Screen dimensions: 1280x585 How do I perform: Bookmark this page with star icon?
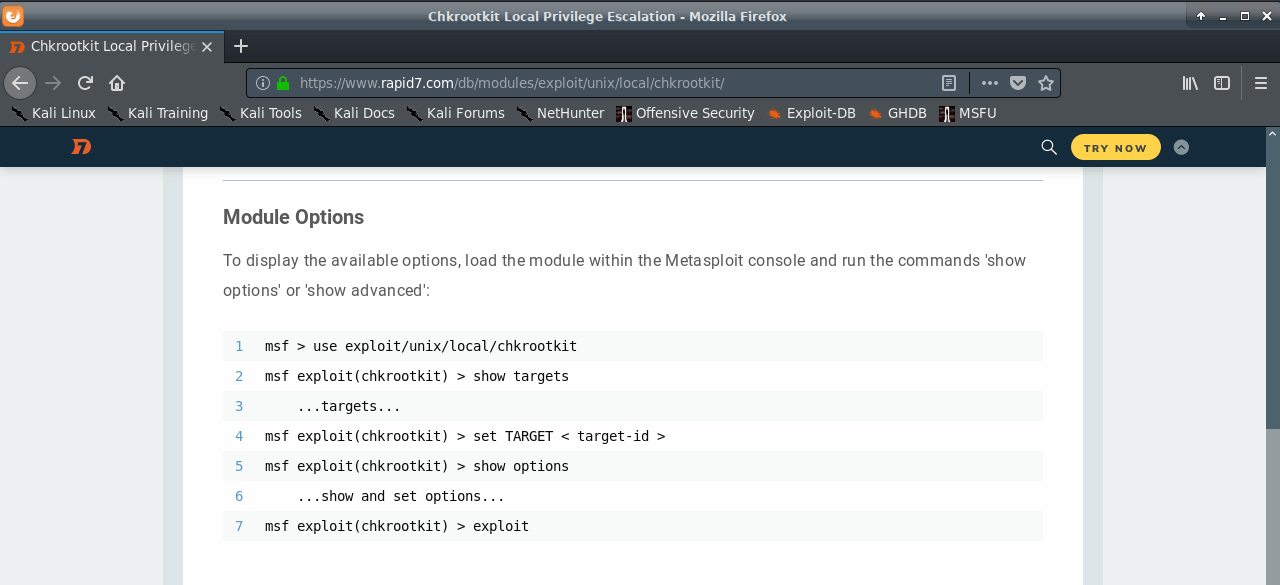click(x=1046, y=83)
